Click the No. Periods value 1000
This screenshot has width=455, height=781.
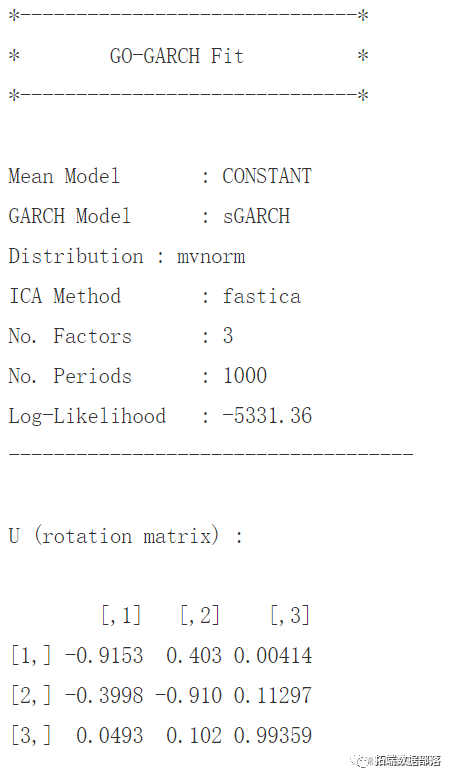(x=245, y=376)
